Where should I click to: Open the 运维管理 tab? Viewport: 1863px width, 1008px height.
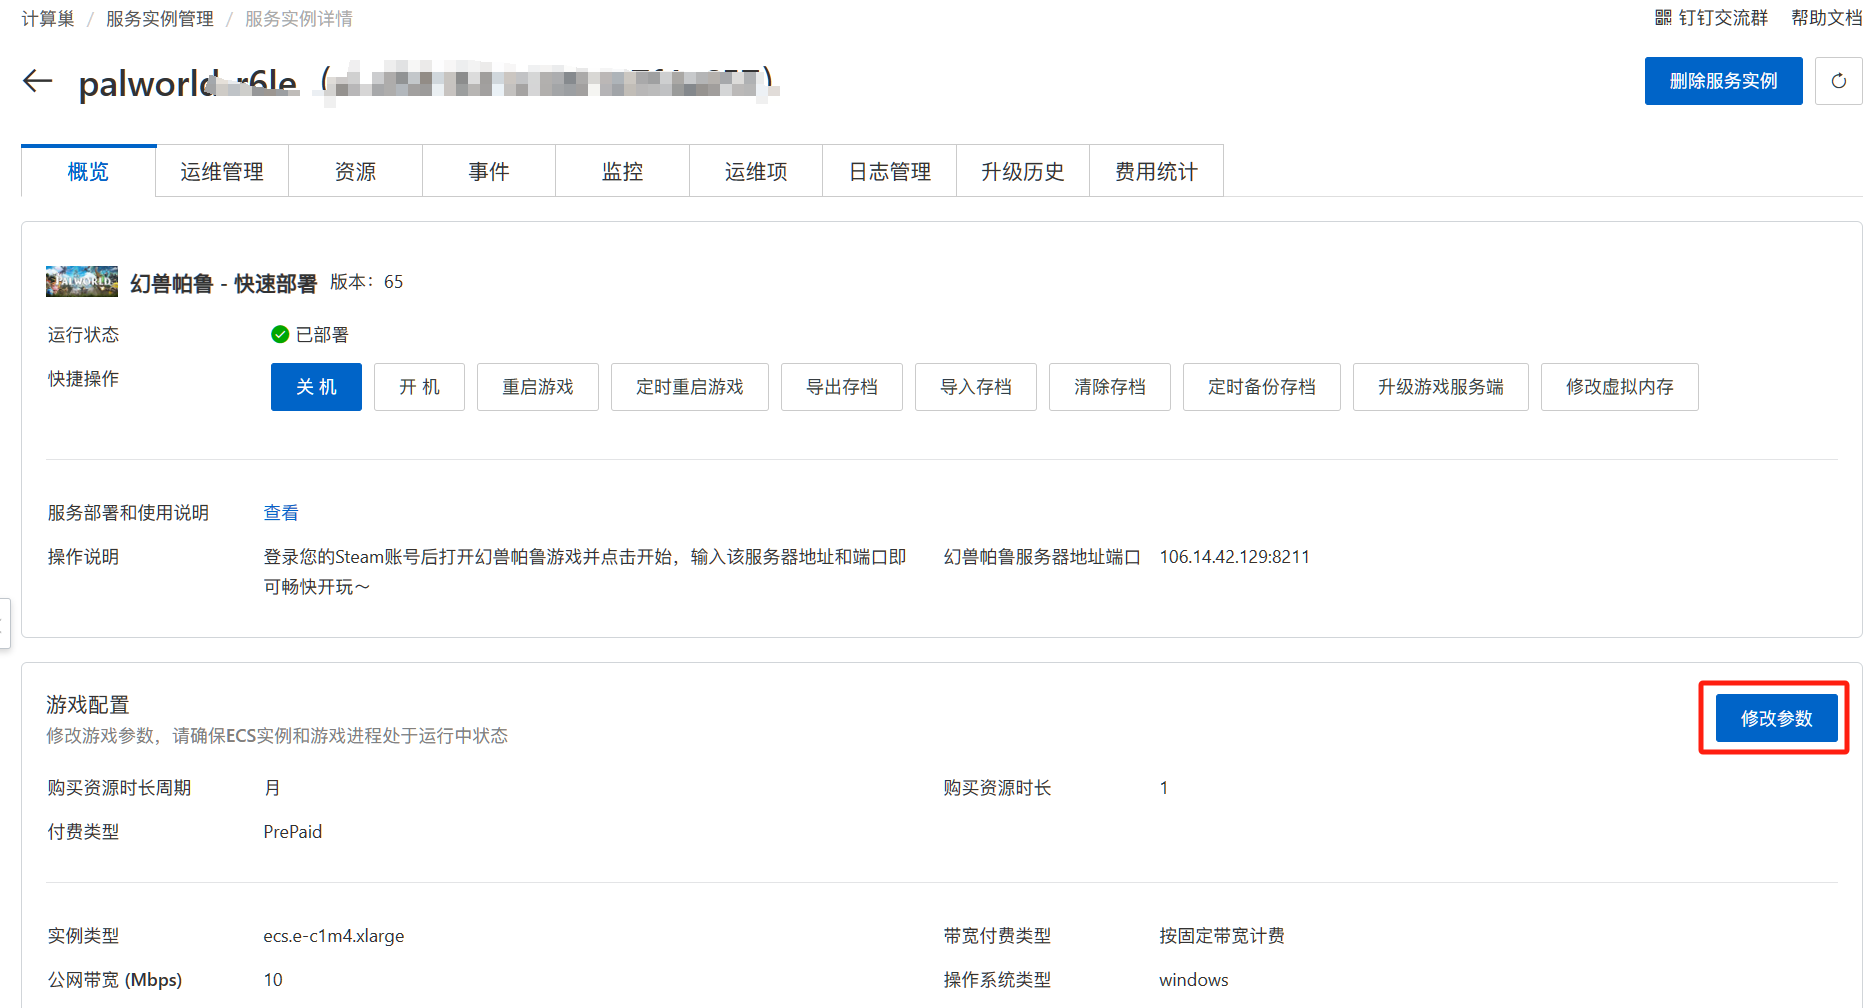pos(222,171)
